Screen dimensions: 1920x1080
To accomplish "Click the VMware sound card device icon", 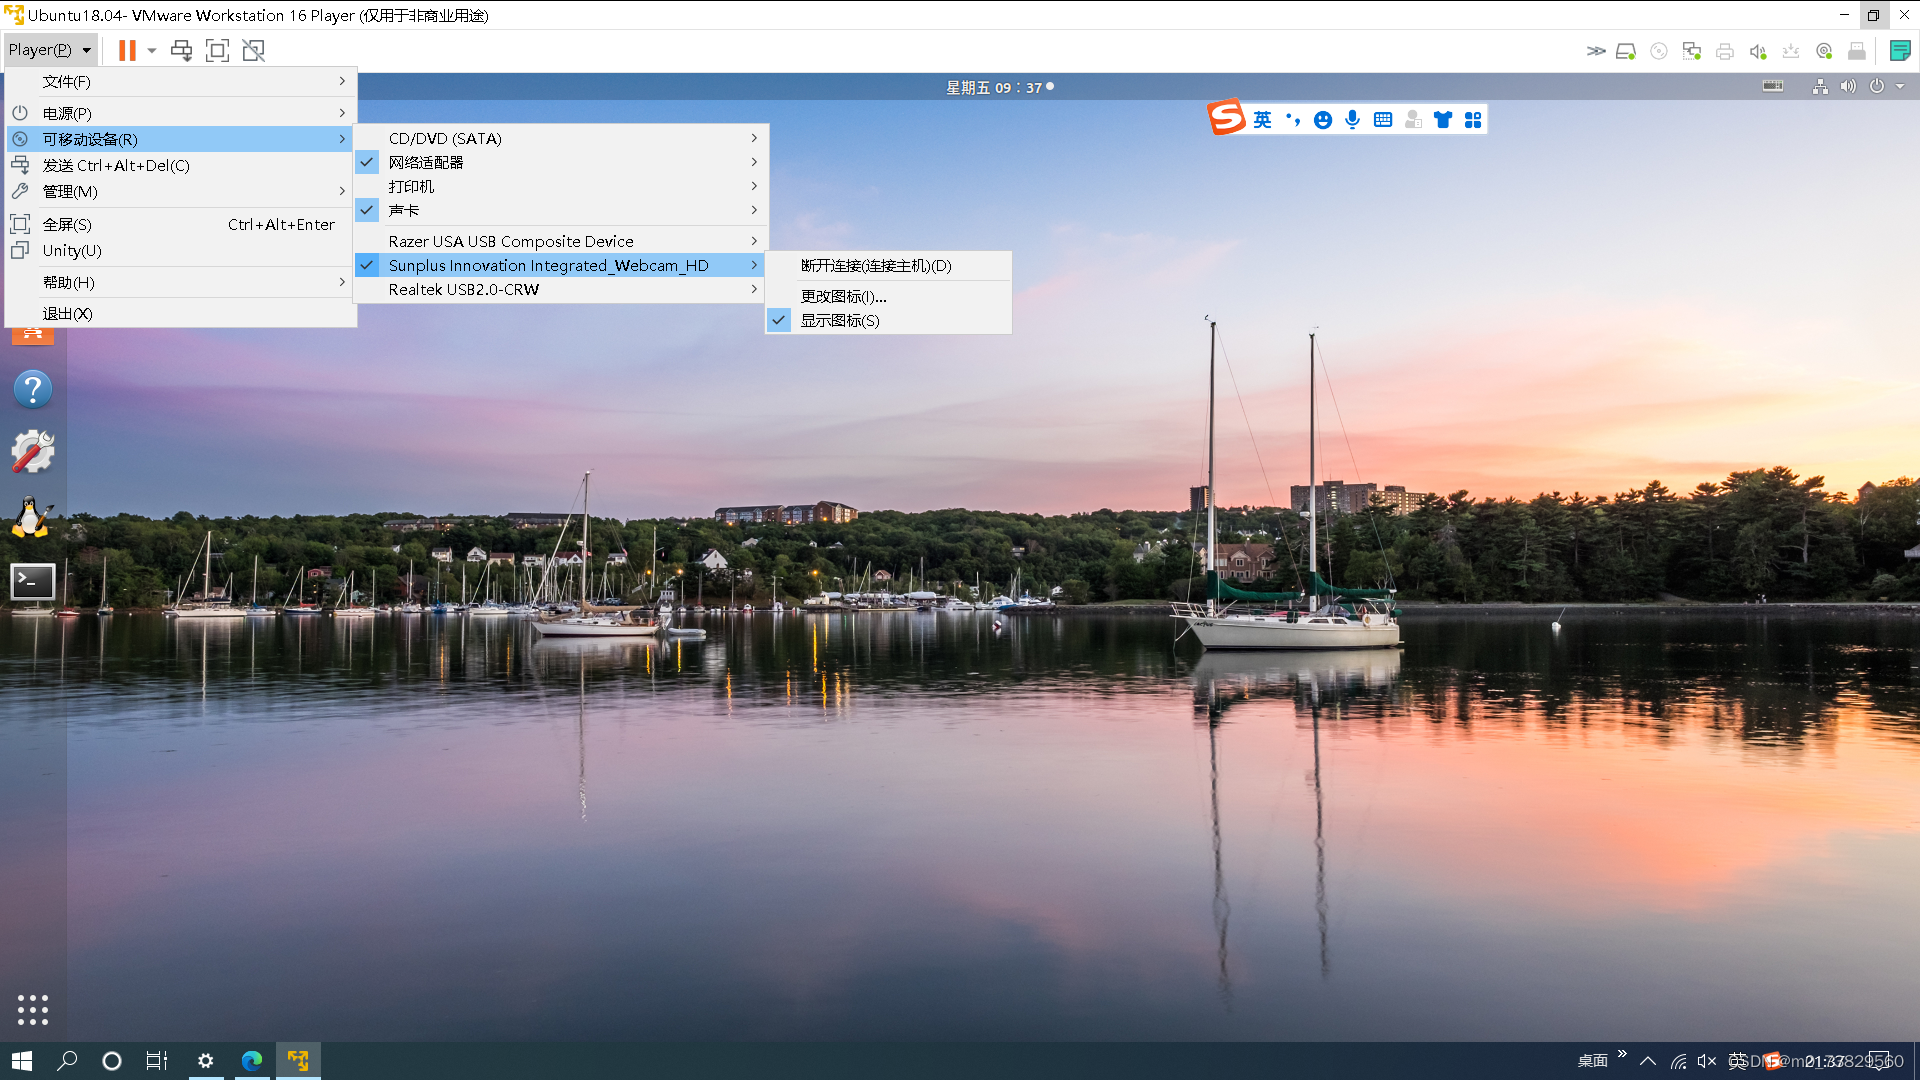I will 1758,51.
